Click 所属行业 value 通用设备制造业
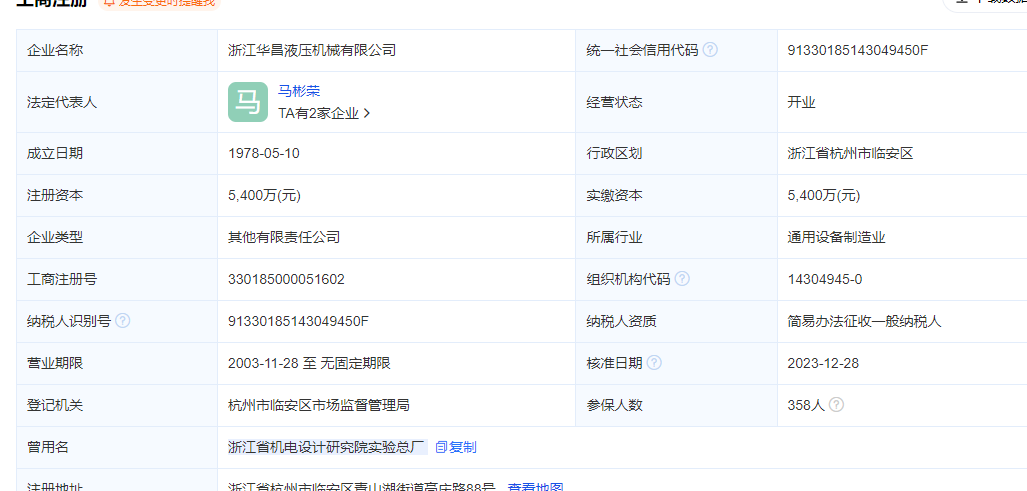Viewport: 1027px width, 491px height. click(836, 238)
